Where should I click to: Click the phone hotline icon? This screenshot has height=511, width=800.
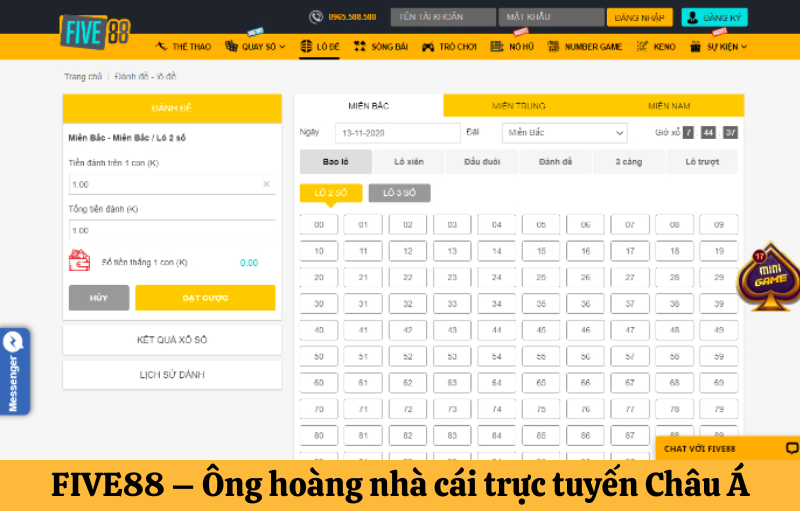(316, 17)
